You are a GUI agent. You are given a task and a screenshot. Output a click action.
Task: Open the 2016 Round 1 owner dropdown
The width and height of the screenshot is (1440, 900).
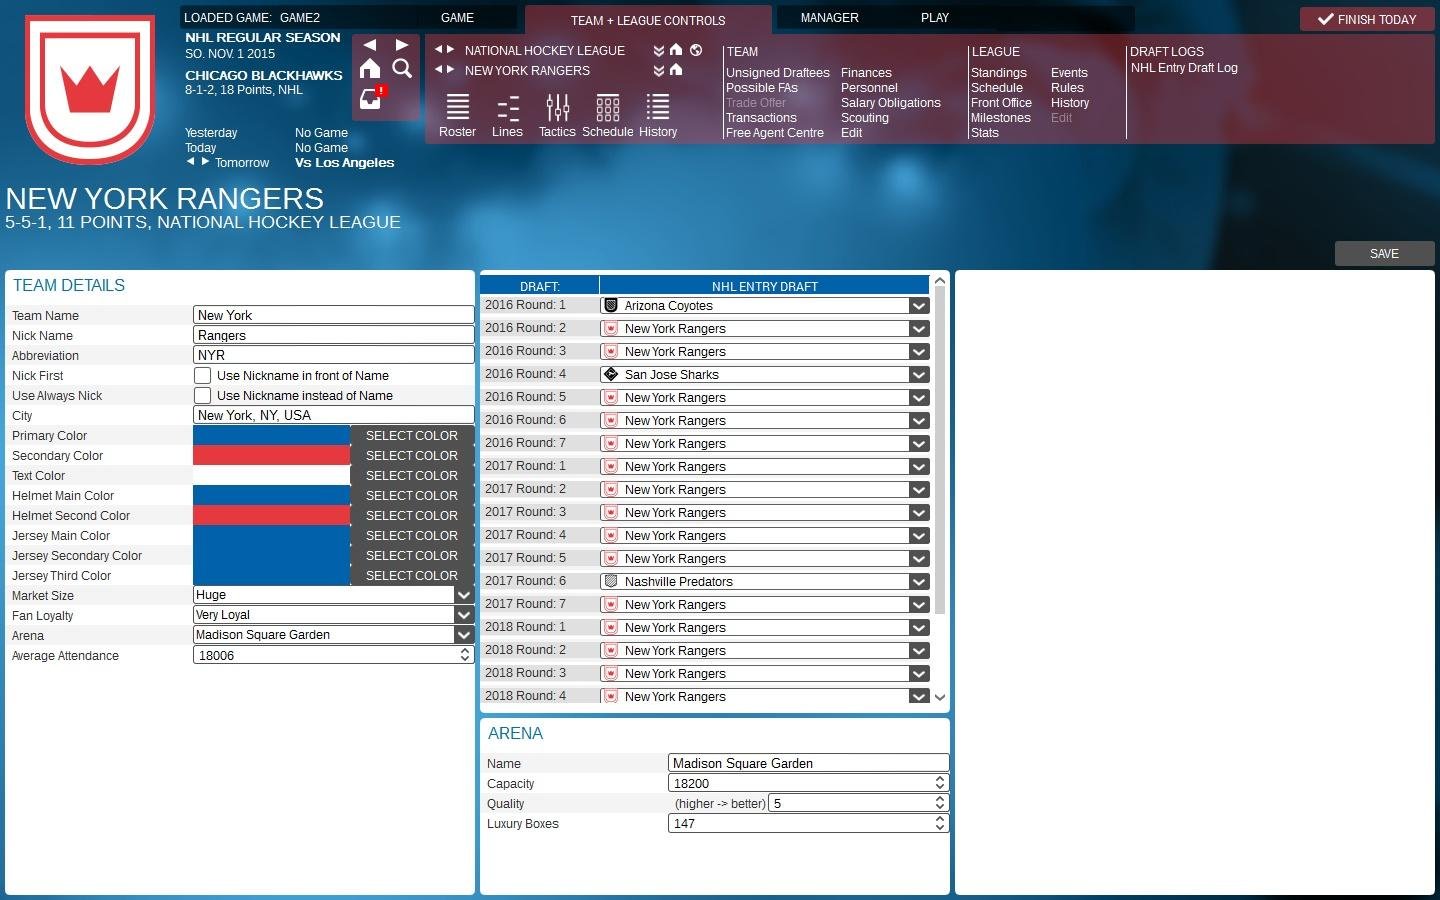coord(917,305)
